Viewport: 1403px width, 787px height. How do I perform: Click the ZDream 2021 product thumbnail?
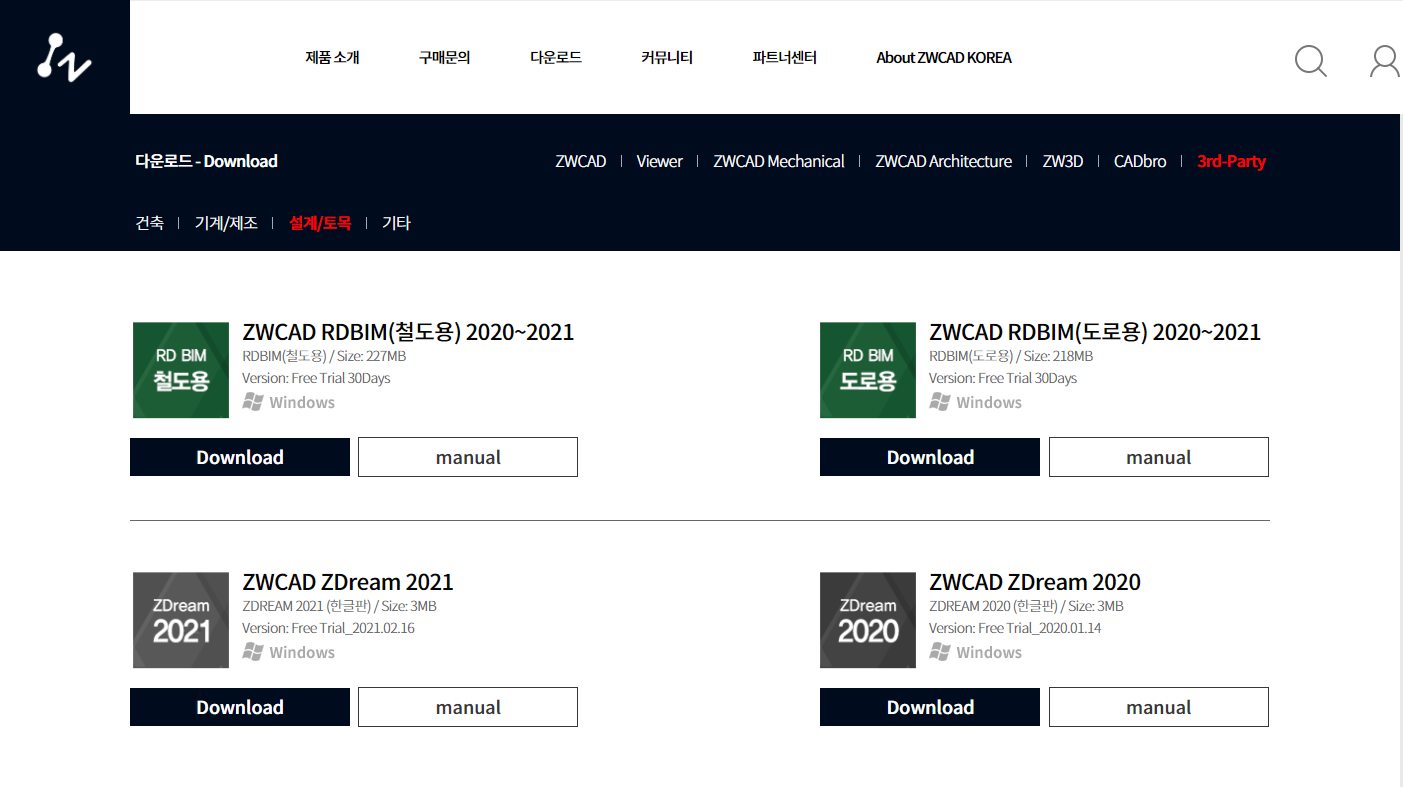(x=181, y=620)
